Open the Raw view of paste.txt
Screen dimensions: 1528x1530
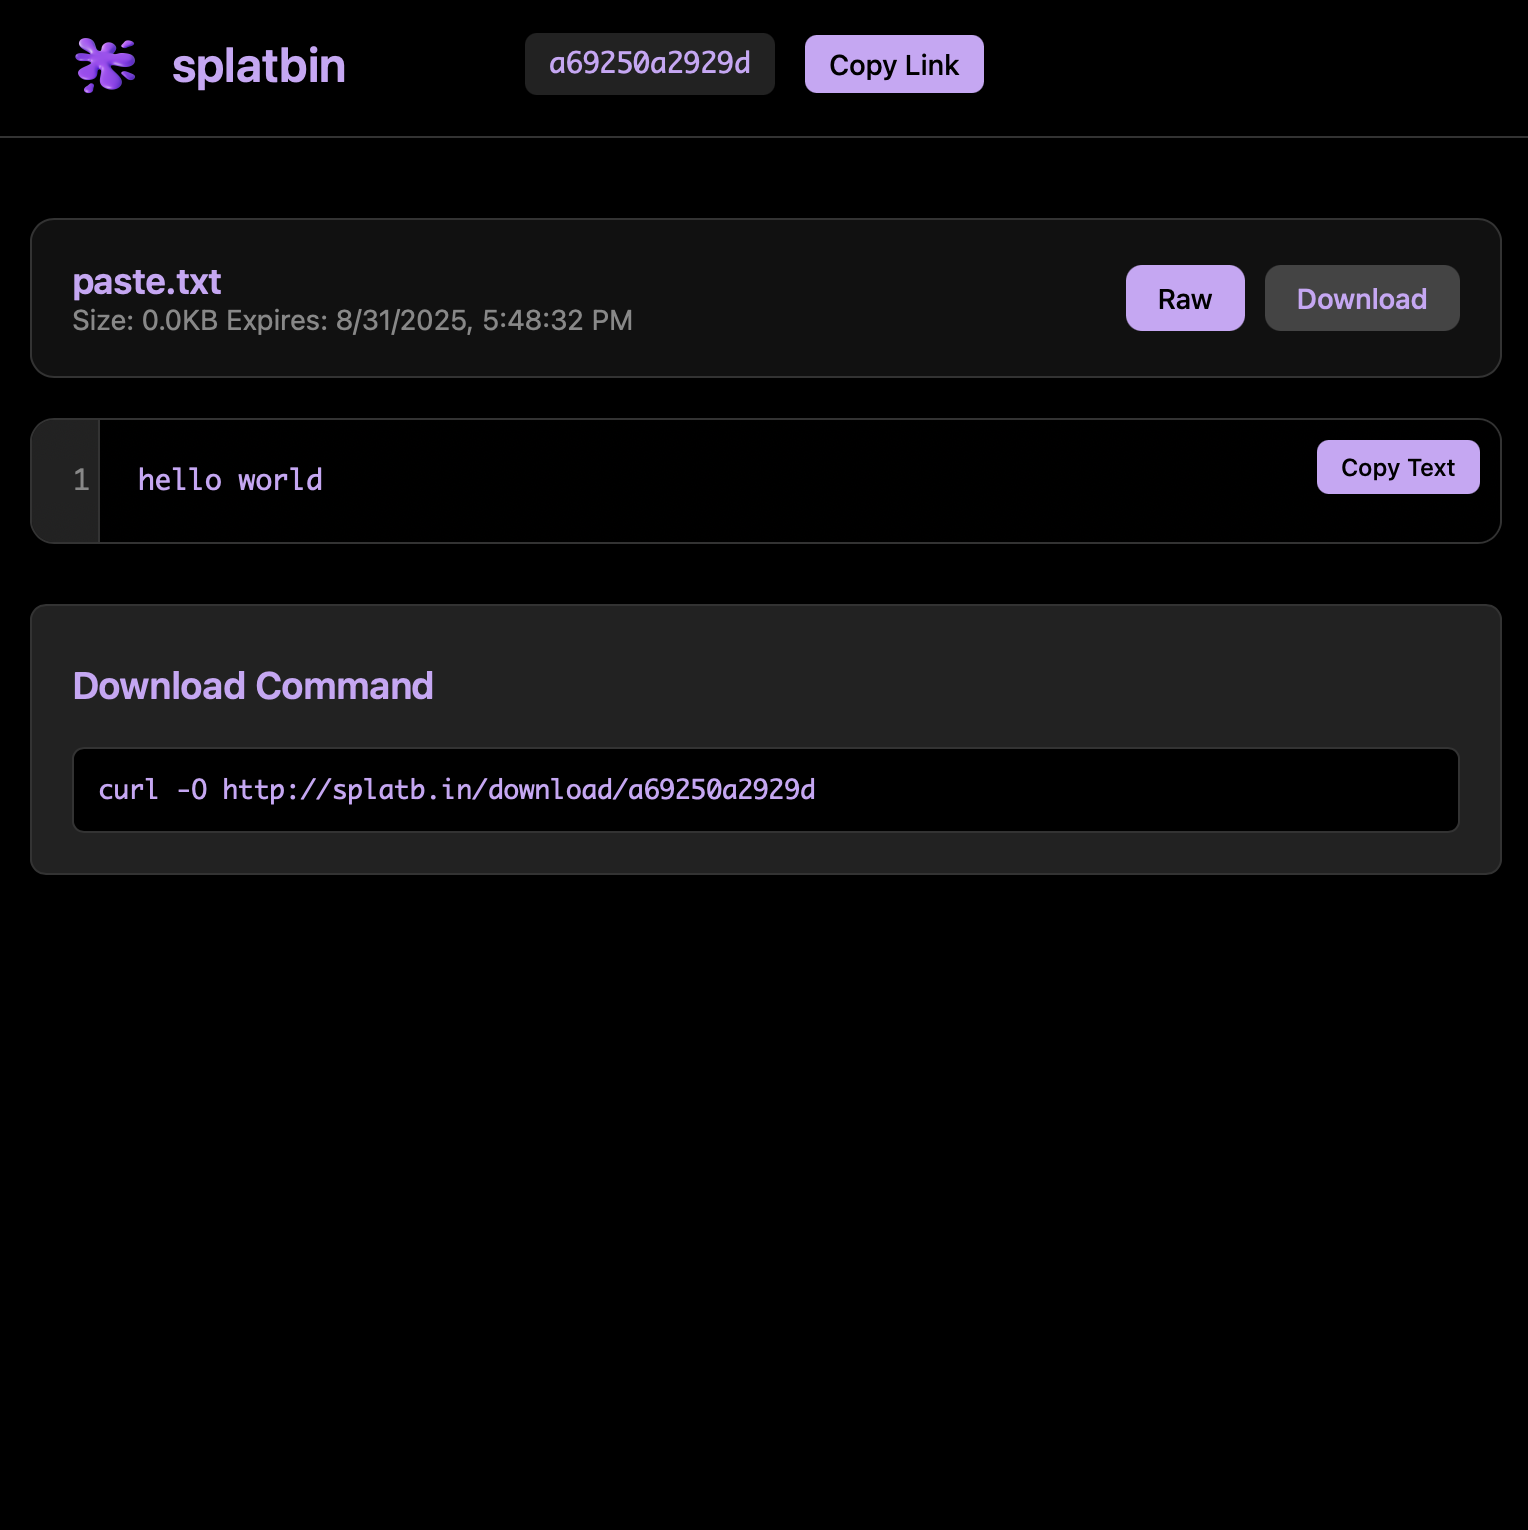click(1185, 298)
